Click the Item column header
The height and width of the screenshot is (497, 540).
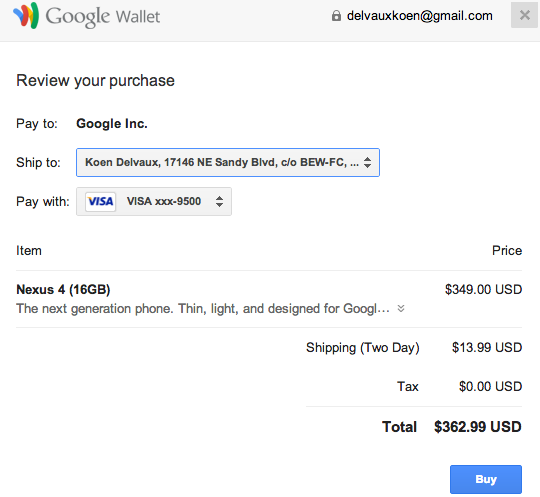click(x=29, y=251)
